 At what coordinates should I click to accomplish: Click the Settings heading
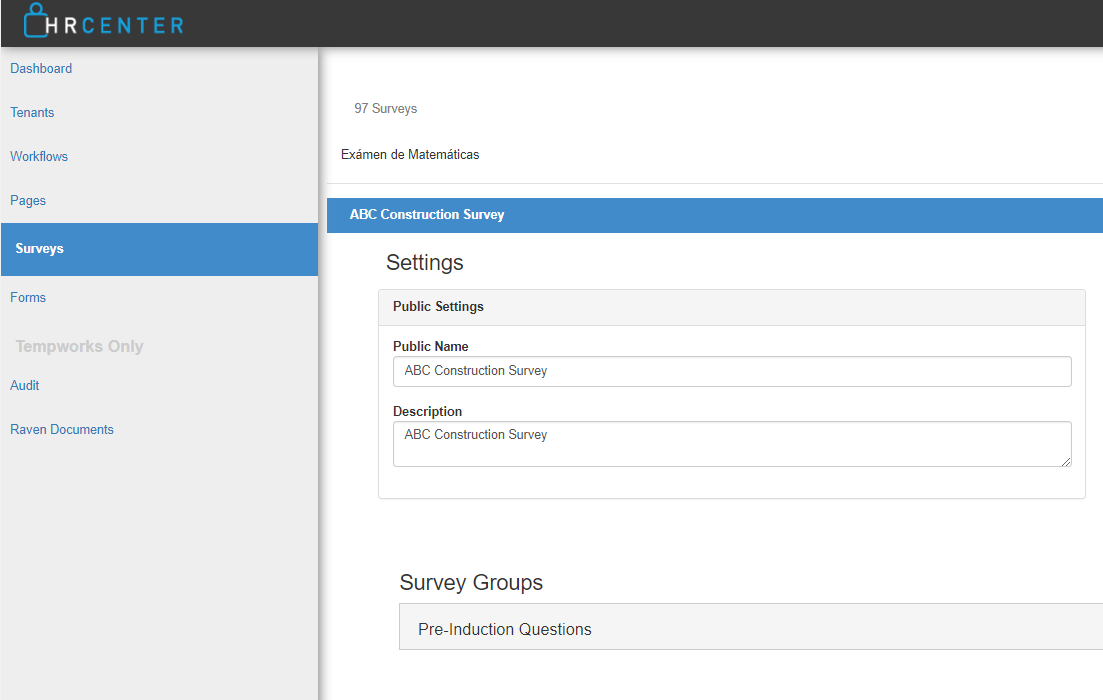[425, 263]
